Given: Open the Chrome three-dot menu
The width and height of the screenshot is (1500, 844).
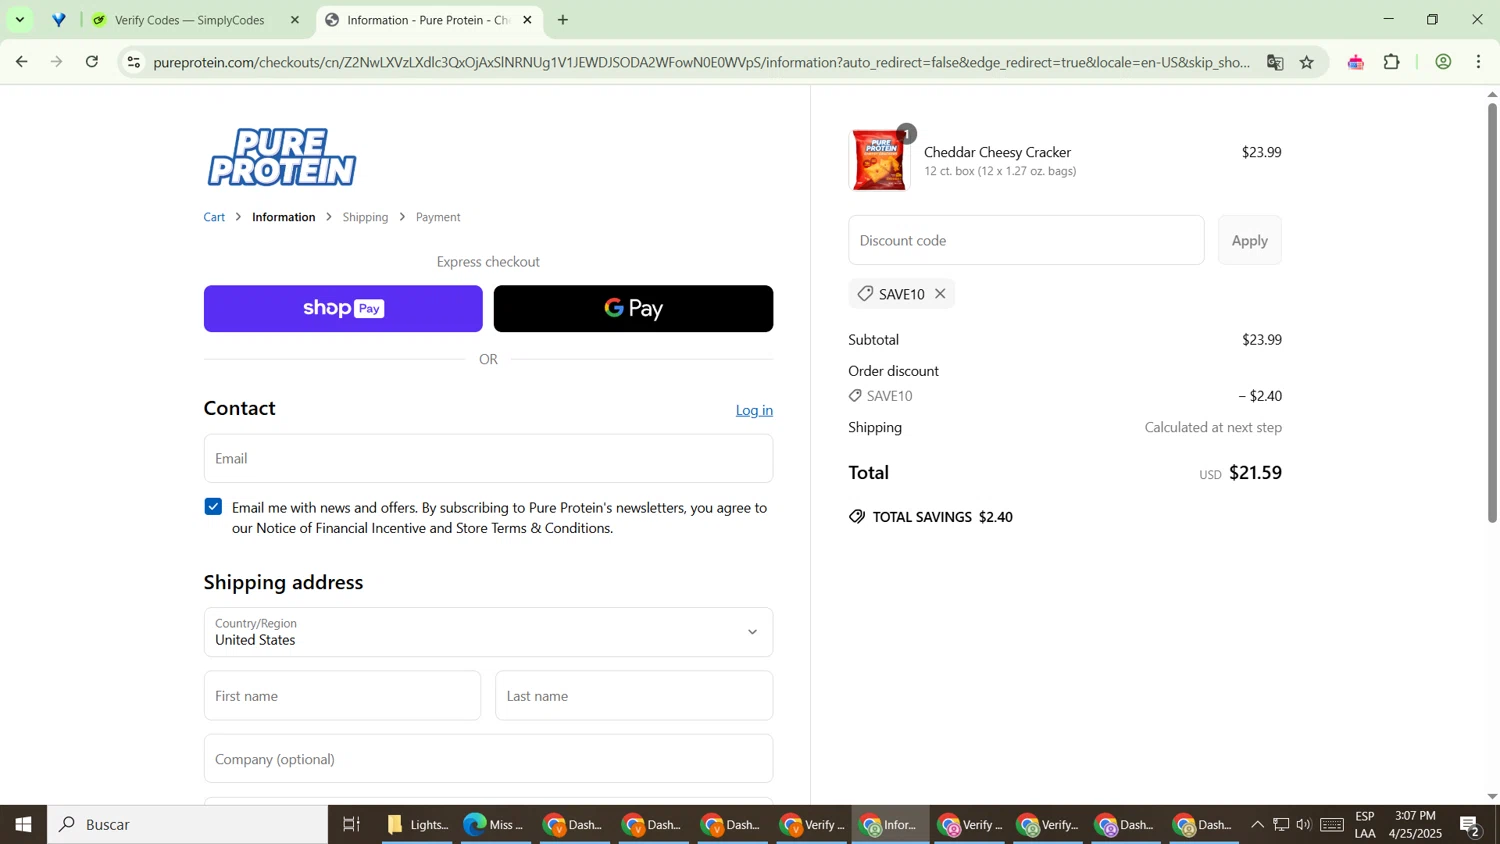Looking at the screenshot, I should pos(1479,62).
